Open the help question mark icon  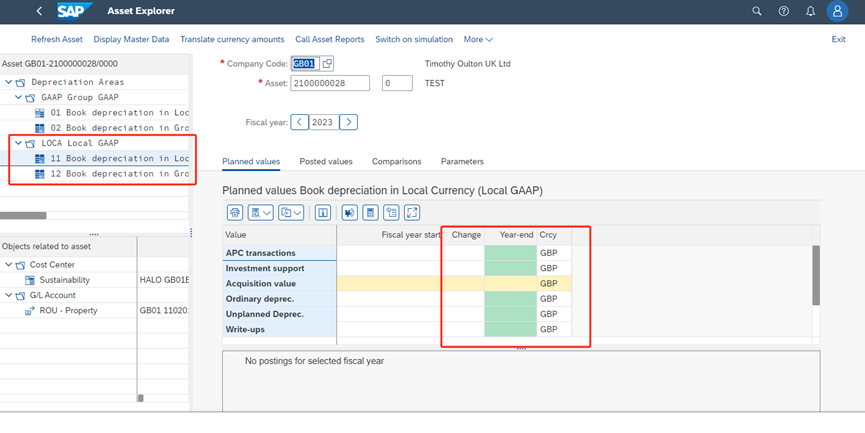(x=783, y=11)
